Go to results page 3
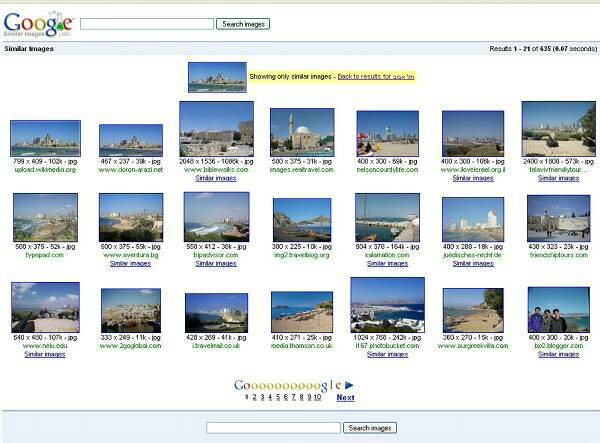This screenshot has height=443, width=600. [262, 397]
